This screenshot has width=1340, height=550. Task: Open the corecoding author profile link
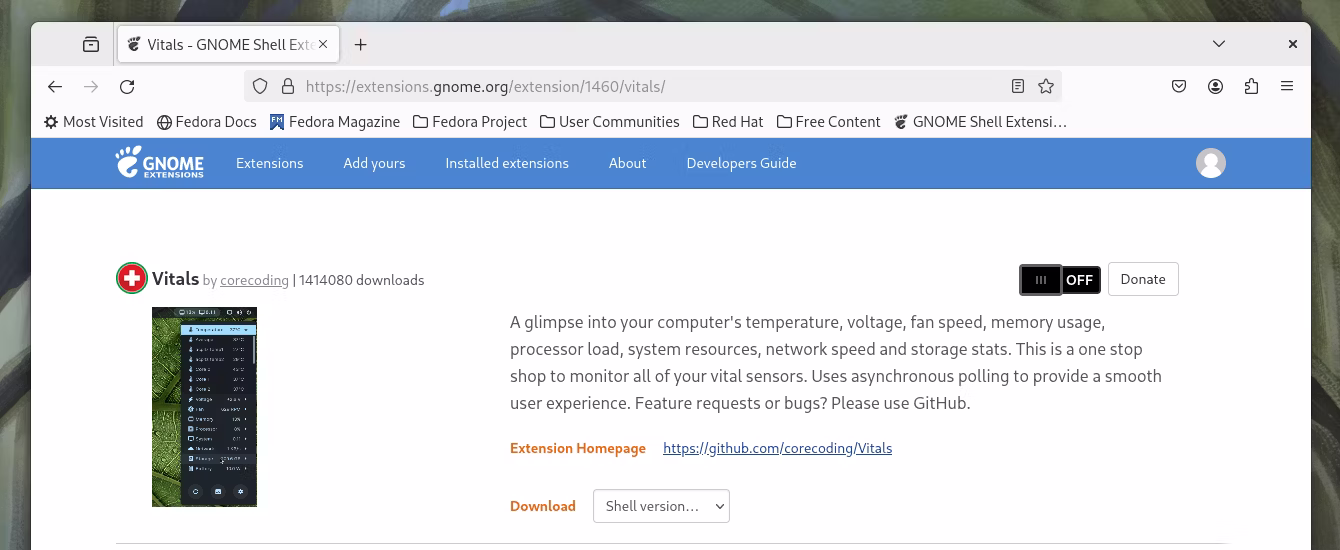(254, 281)
